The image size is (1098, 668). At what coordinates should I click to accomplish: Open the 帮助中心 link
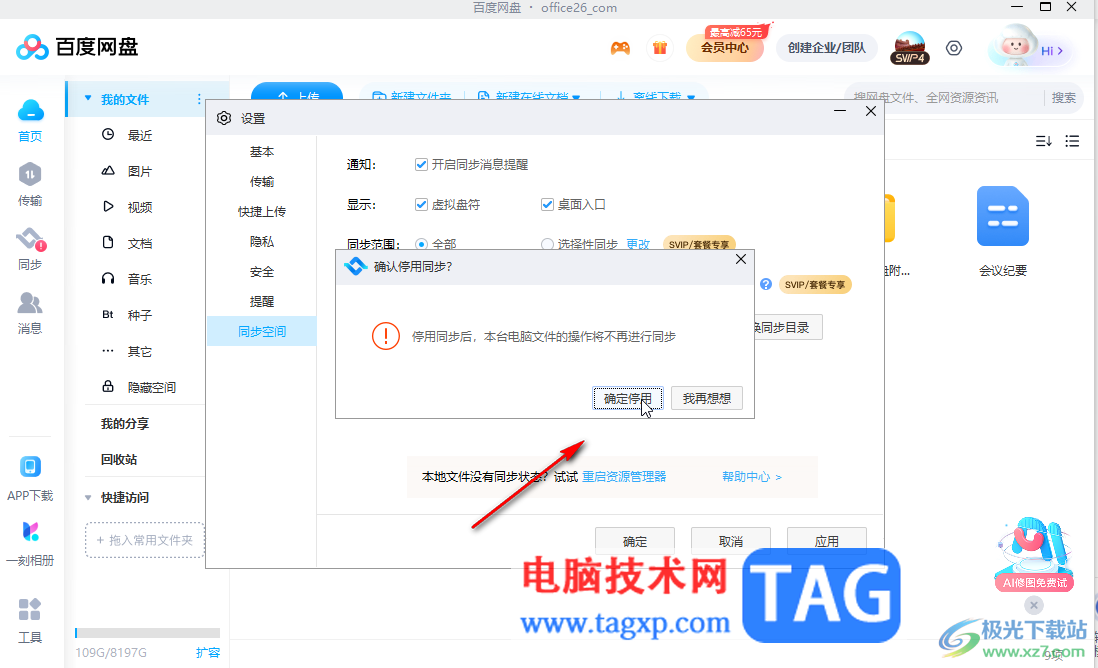tap(751, 477)
